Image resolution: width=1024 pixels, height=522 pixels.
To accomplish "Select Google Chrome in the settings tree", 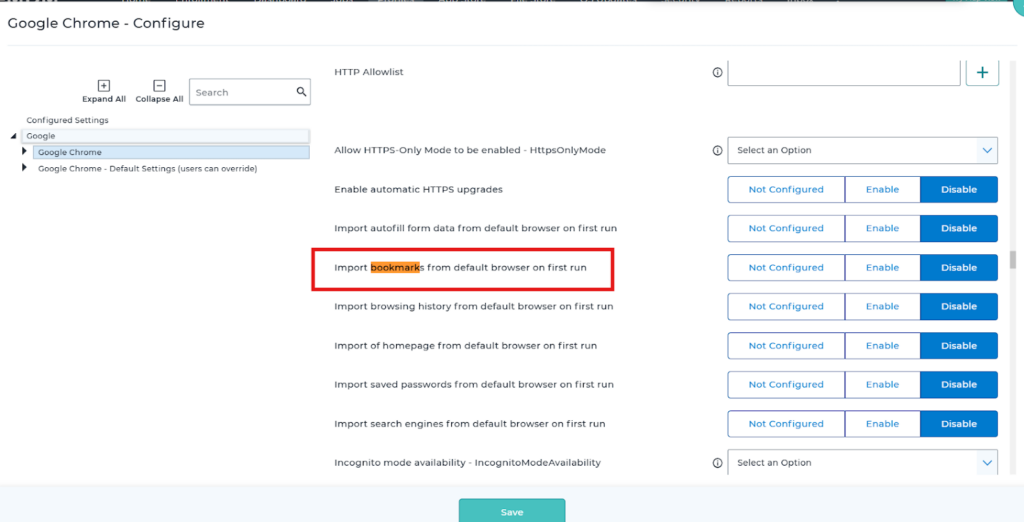I will 70,152.
